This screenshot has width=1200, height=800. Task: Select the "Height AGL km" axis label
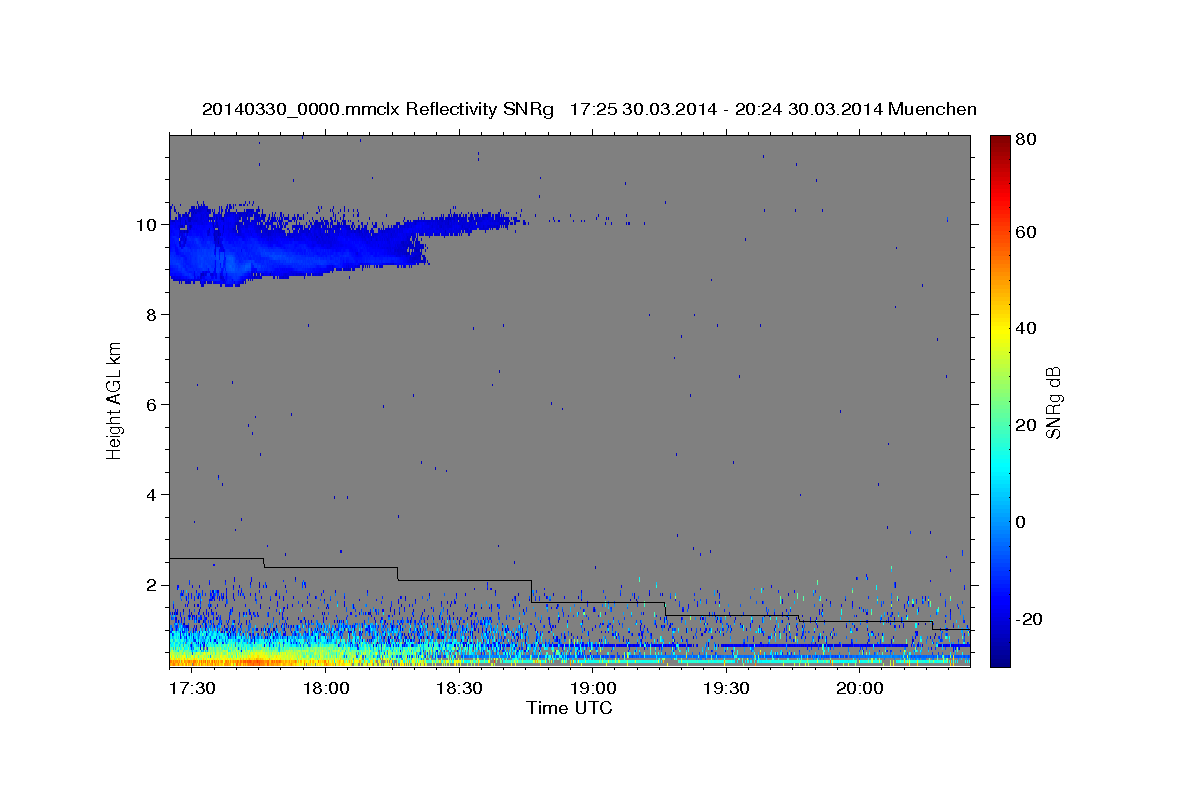pyautogui.click(x=114, y=400)
